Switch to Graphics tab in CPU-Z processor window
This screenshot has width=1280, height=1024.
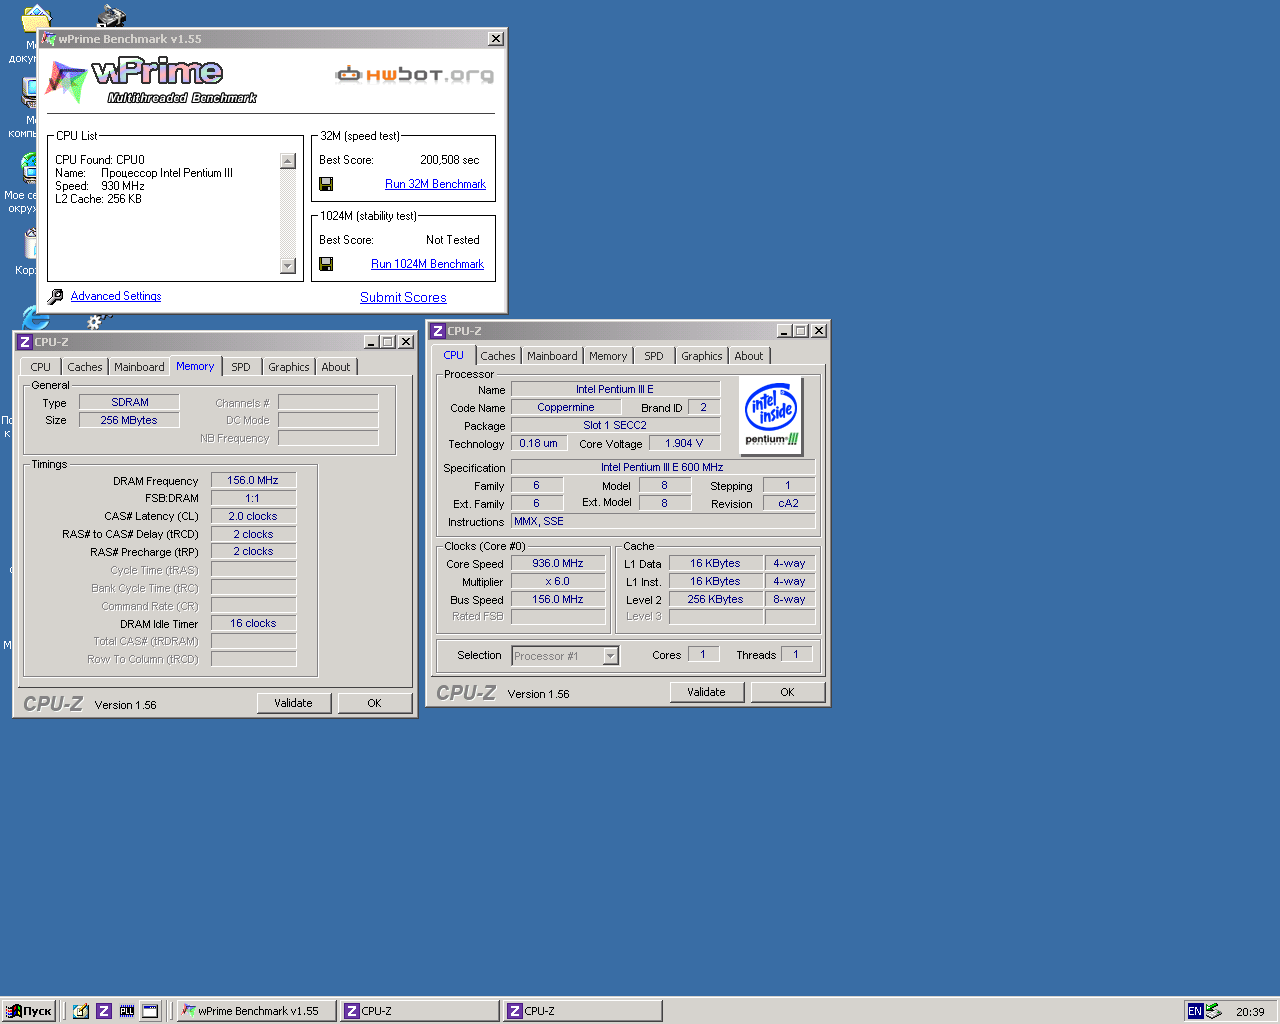tap(702, 356)
